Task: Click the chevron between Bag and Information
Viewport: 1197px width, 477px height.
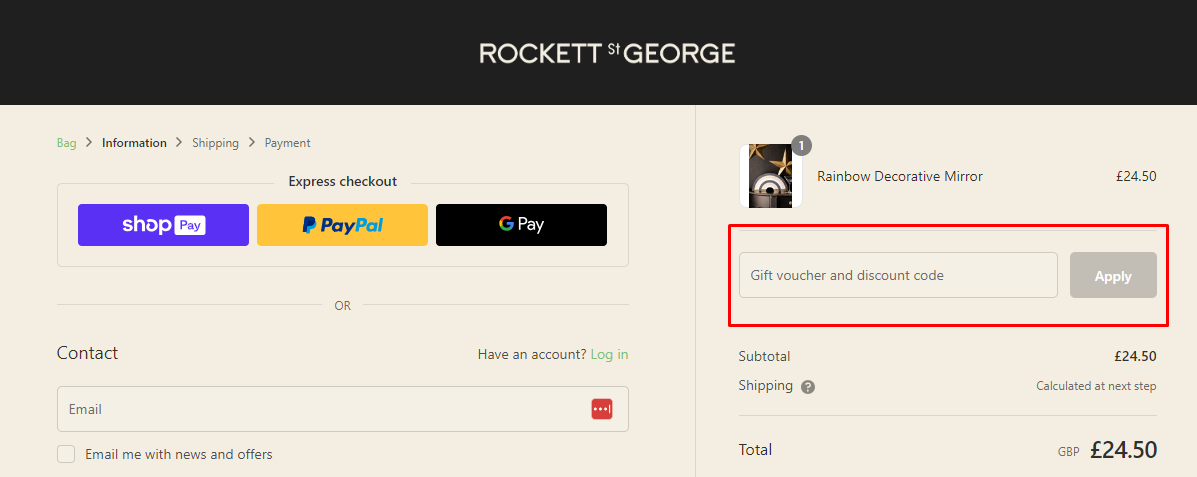Action: (89, 143)
